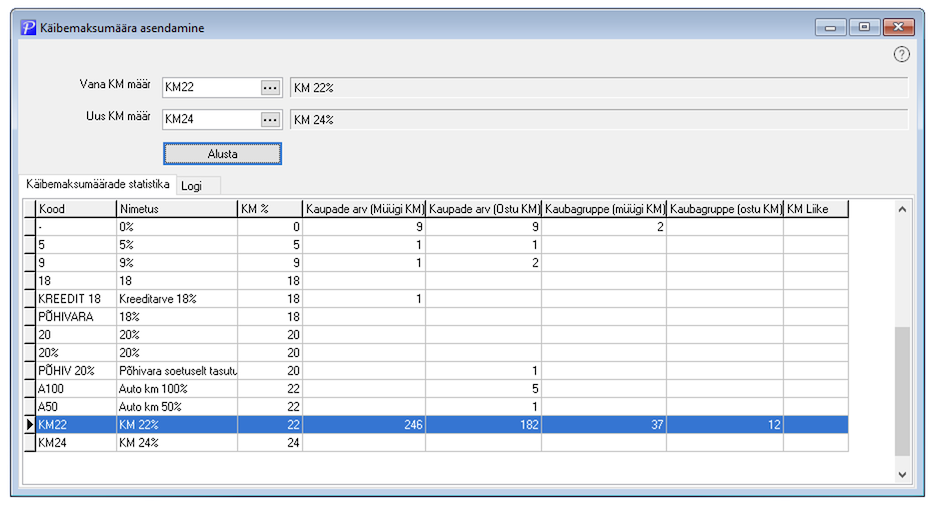Click the help question mark icon
The image size is (934, 505).
(901, 55)
